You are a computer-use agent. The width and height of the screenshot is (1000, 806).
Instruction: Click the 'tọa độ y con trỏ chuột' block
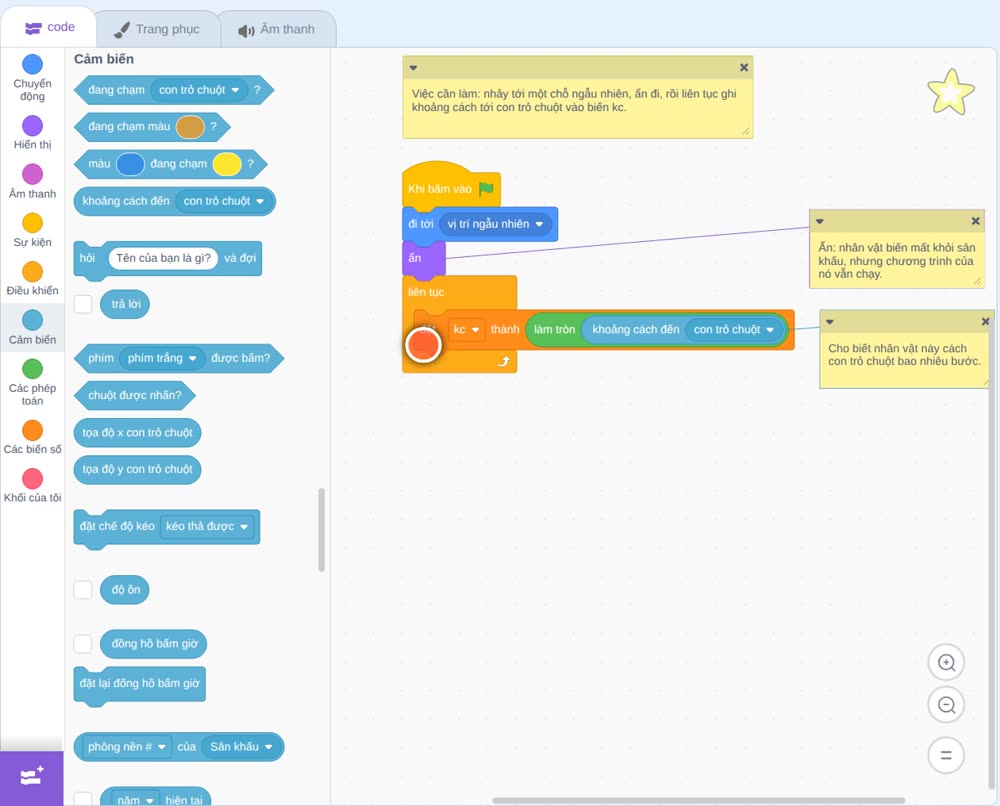click(x=137, y=469)
